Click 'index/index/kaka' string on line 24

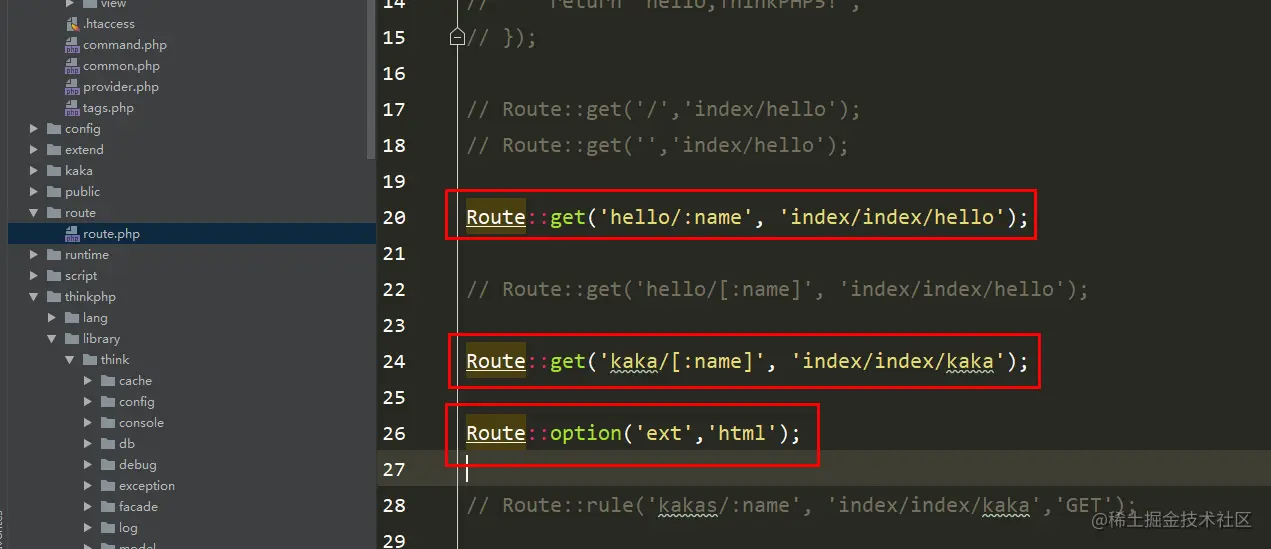[898, 361]
